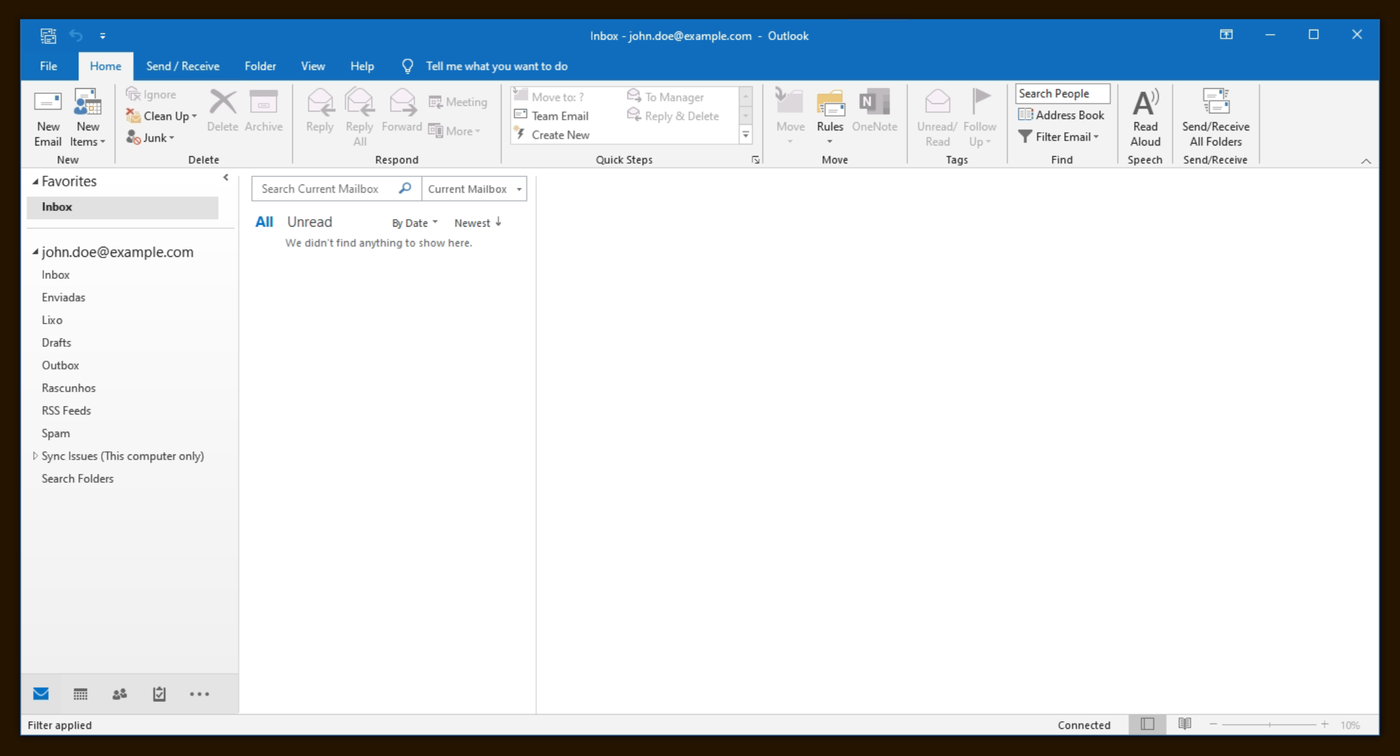Open Address Book
Screen dimensions: 1400x756
(x=1061, y=115)
